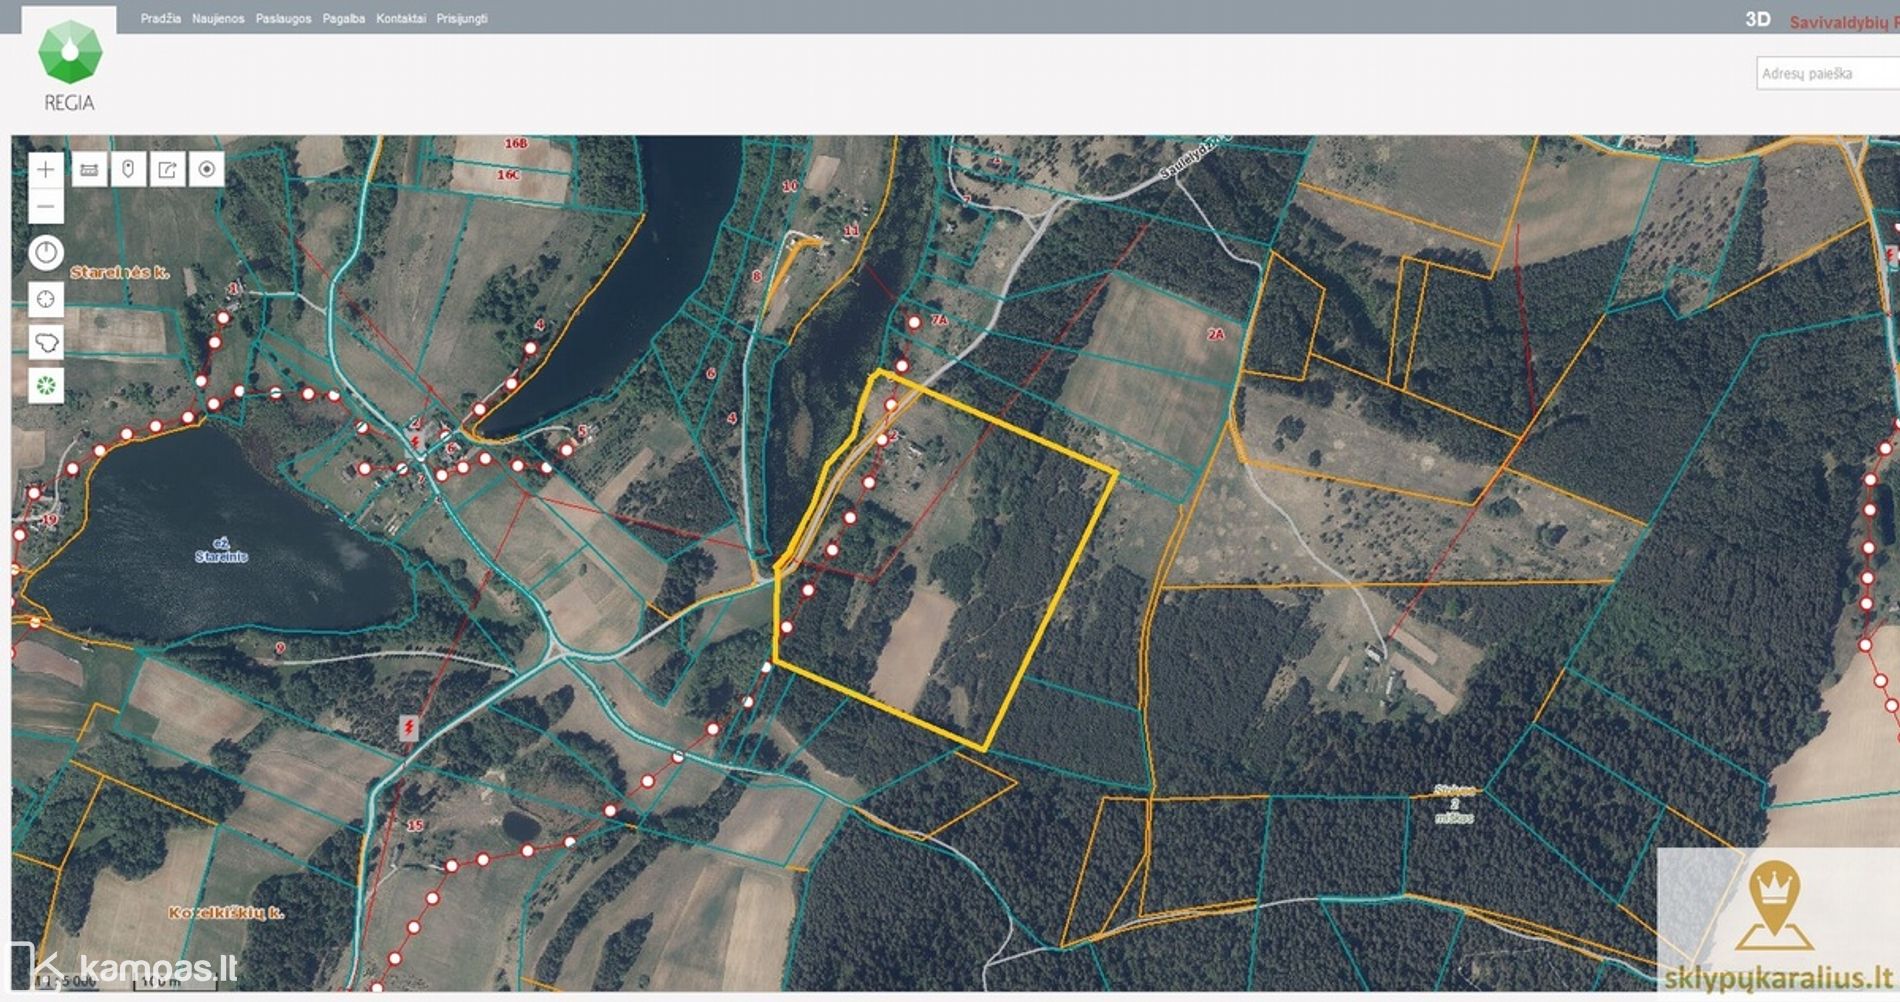Image resolution: width=1900 pixels, height=1002 pixels.
Task: Click the zoom in plus button
Action: (46, 170)
